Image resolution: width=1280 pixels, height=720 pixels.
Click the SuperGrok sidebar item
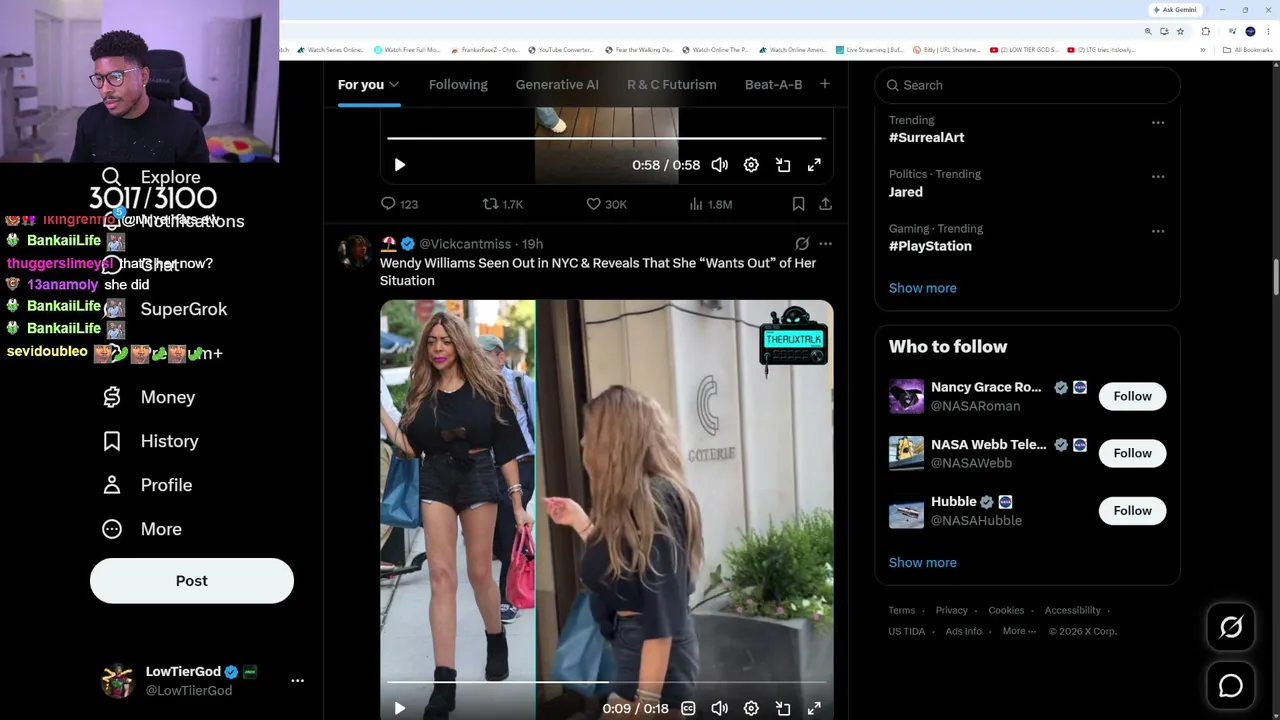[x=184, y=309]
